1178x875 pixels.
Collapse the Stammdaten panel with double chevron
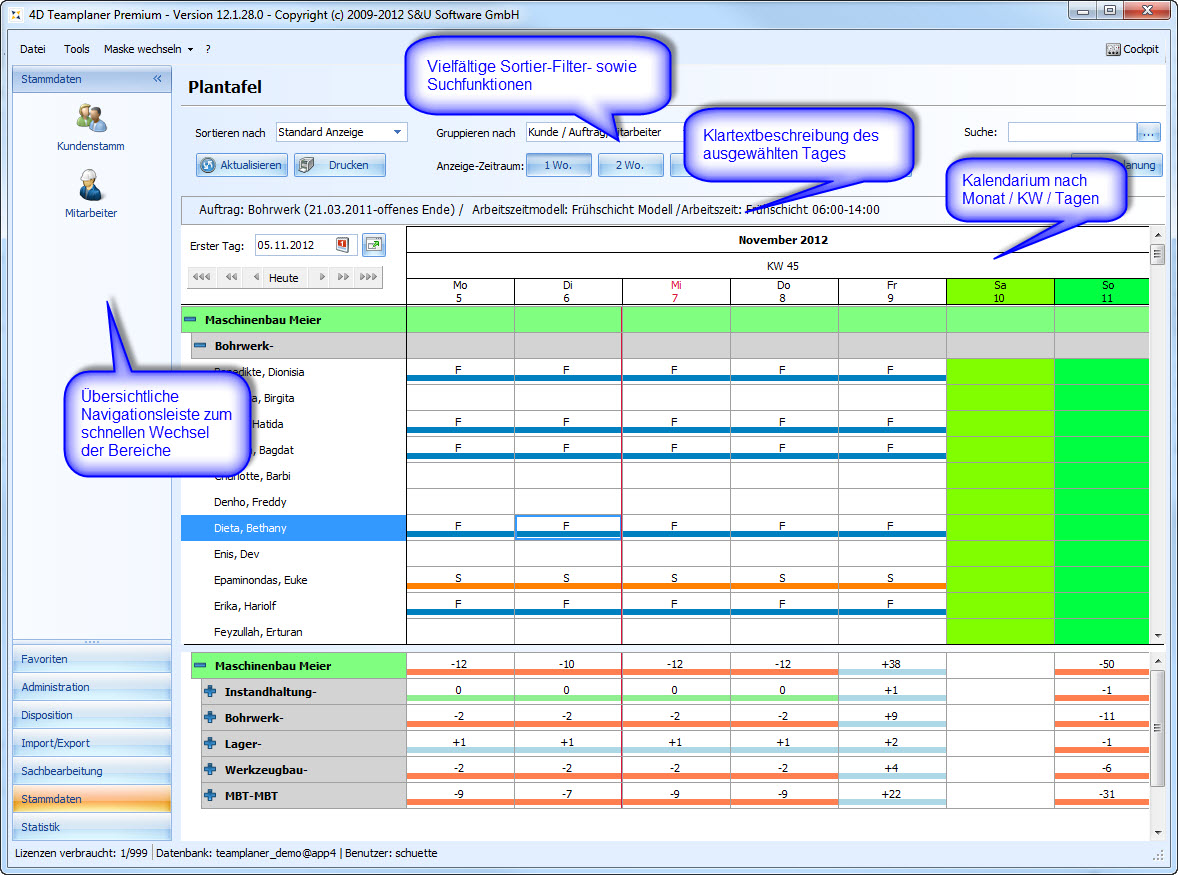tap(157, 79)
